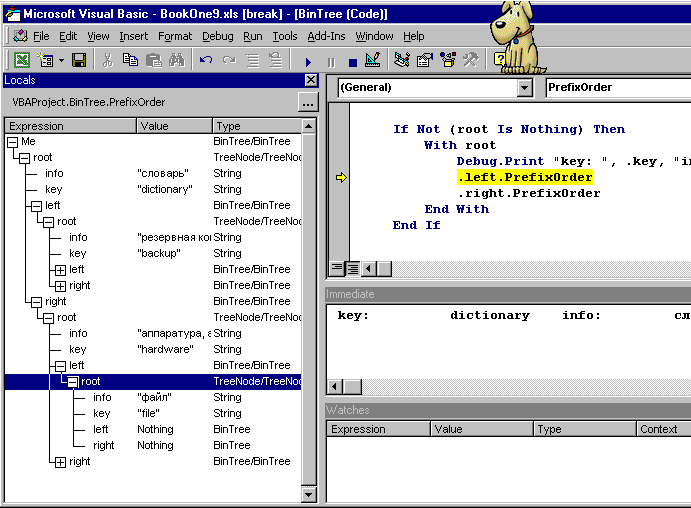
Task: Open the Help menu
Action: pos(413,36)
